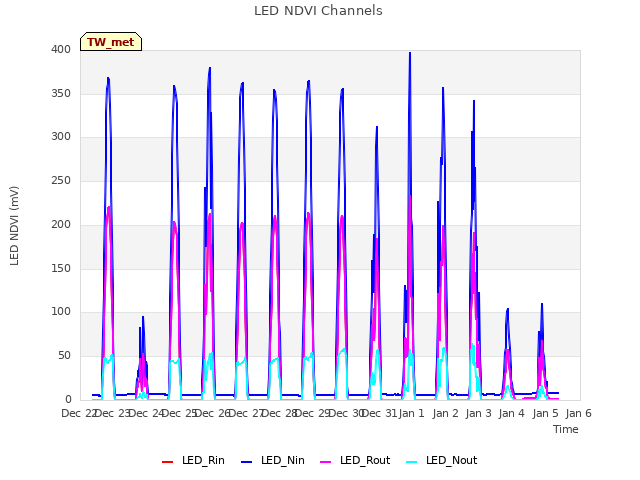Click the 400 y-axis tick label
This screenshot has height=480, width=640.
61,49
